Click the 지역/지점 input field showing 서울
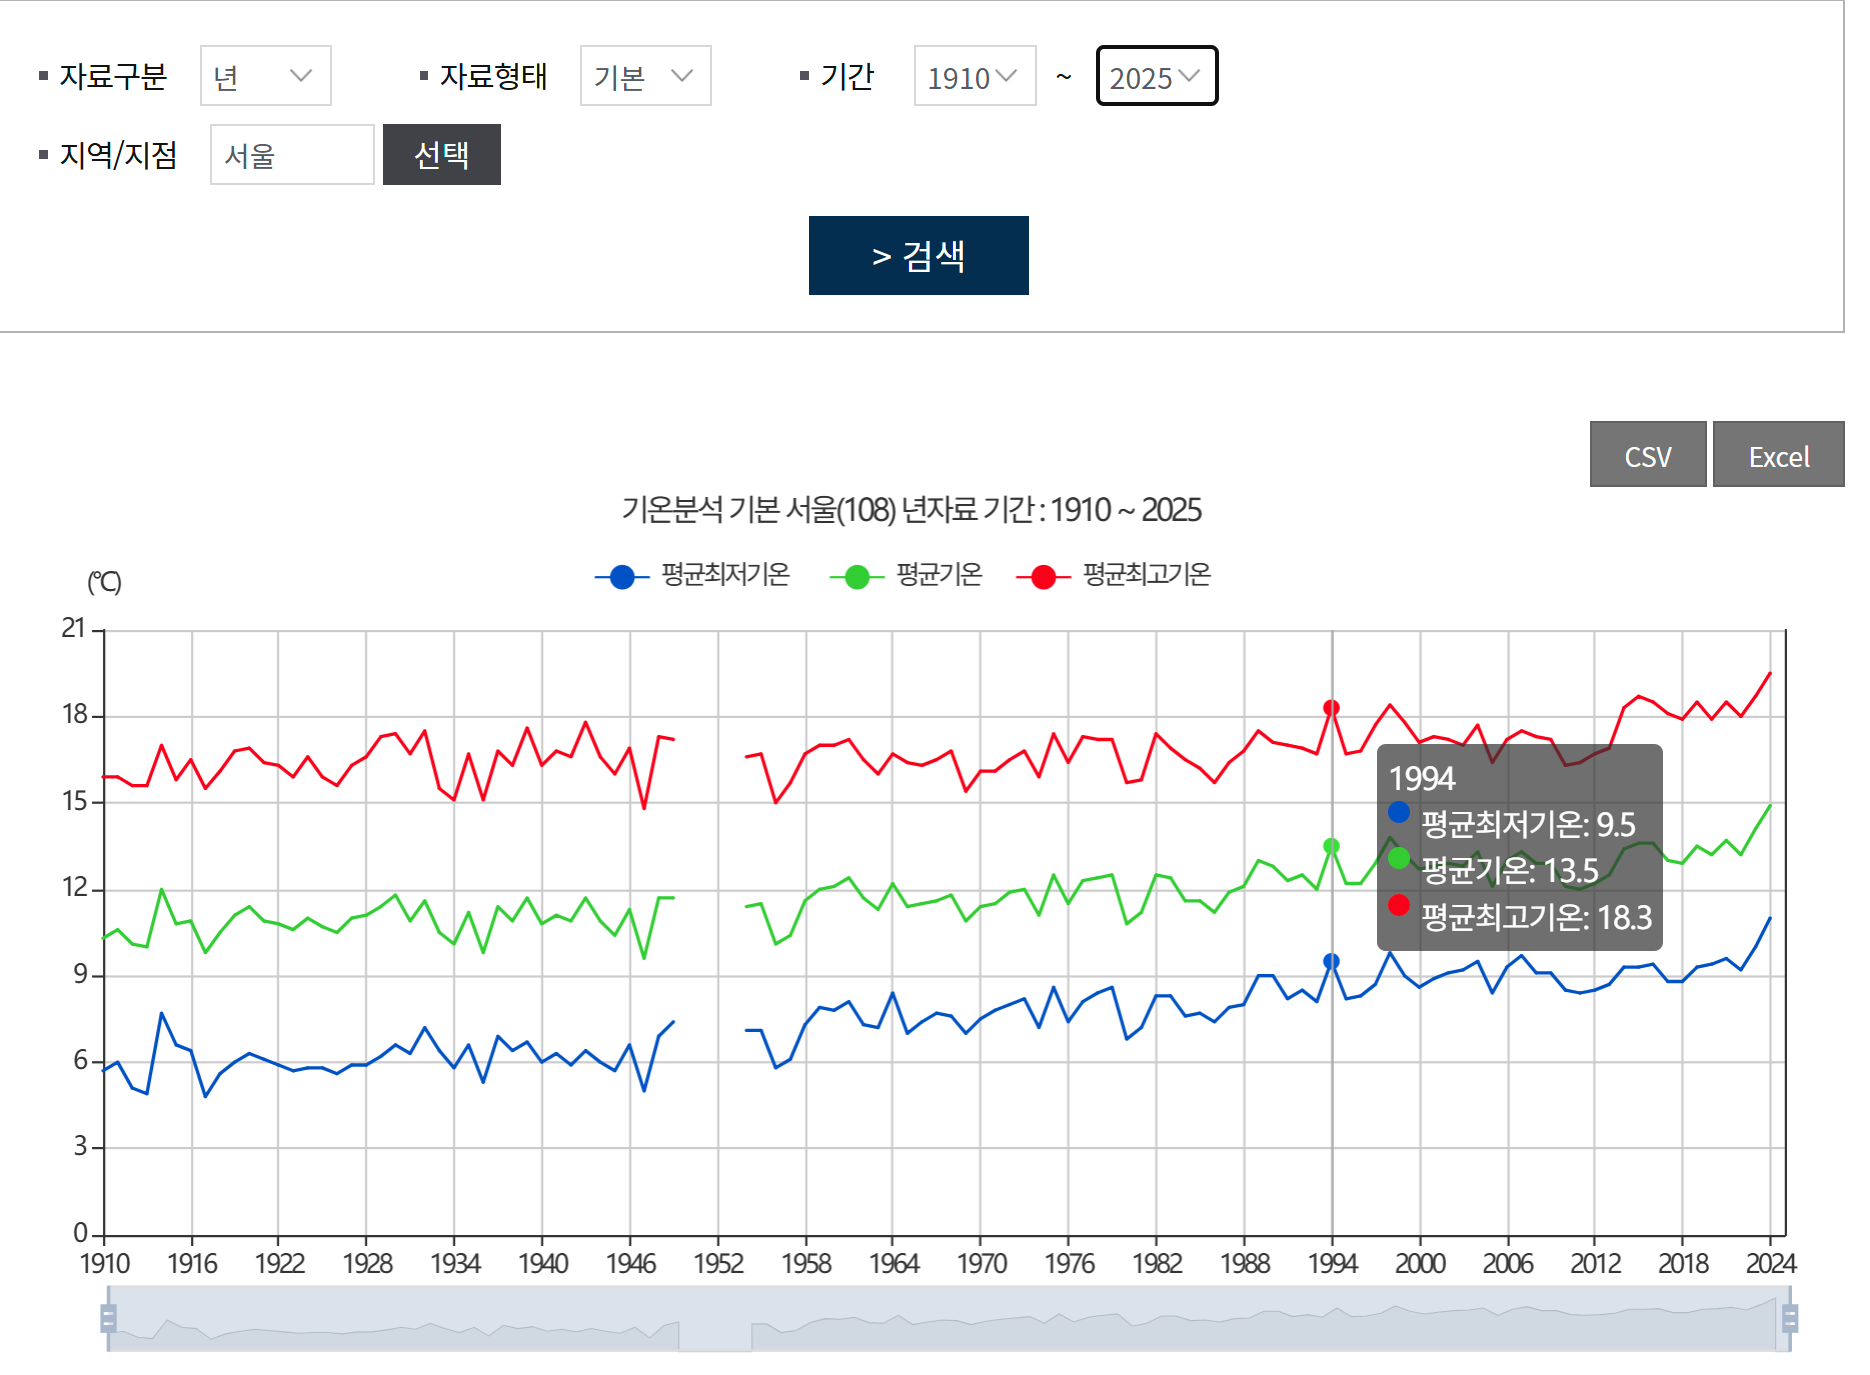 tap(292, 155)
